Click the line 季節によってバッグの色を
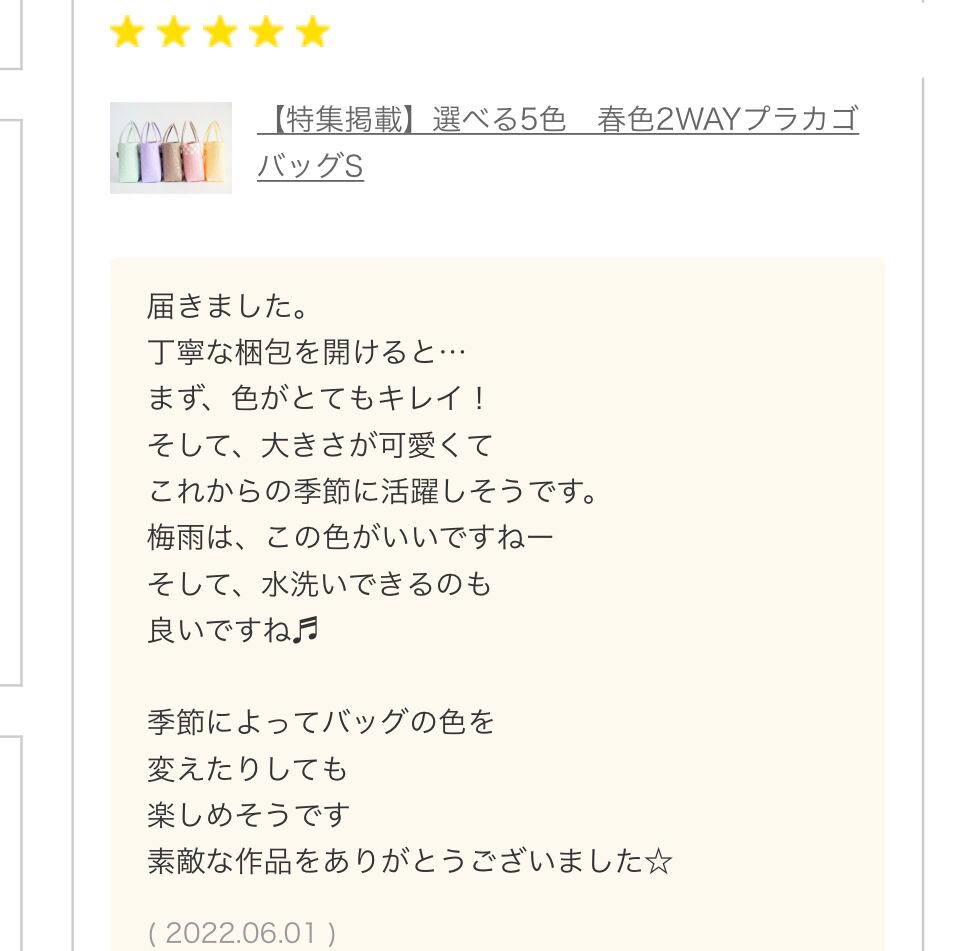973x951 pixels. point(321,722)
